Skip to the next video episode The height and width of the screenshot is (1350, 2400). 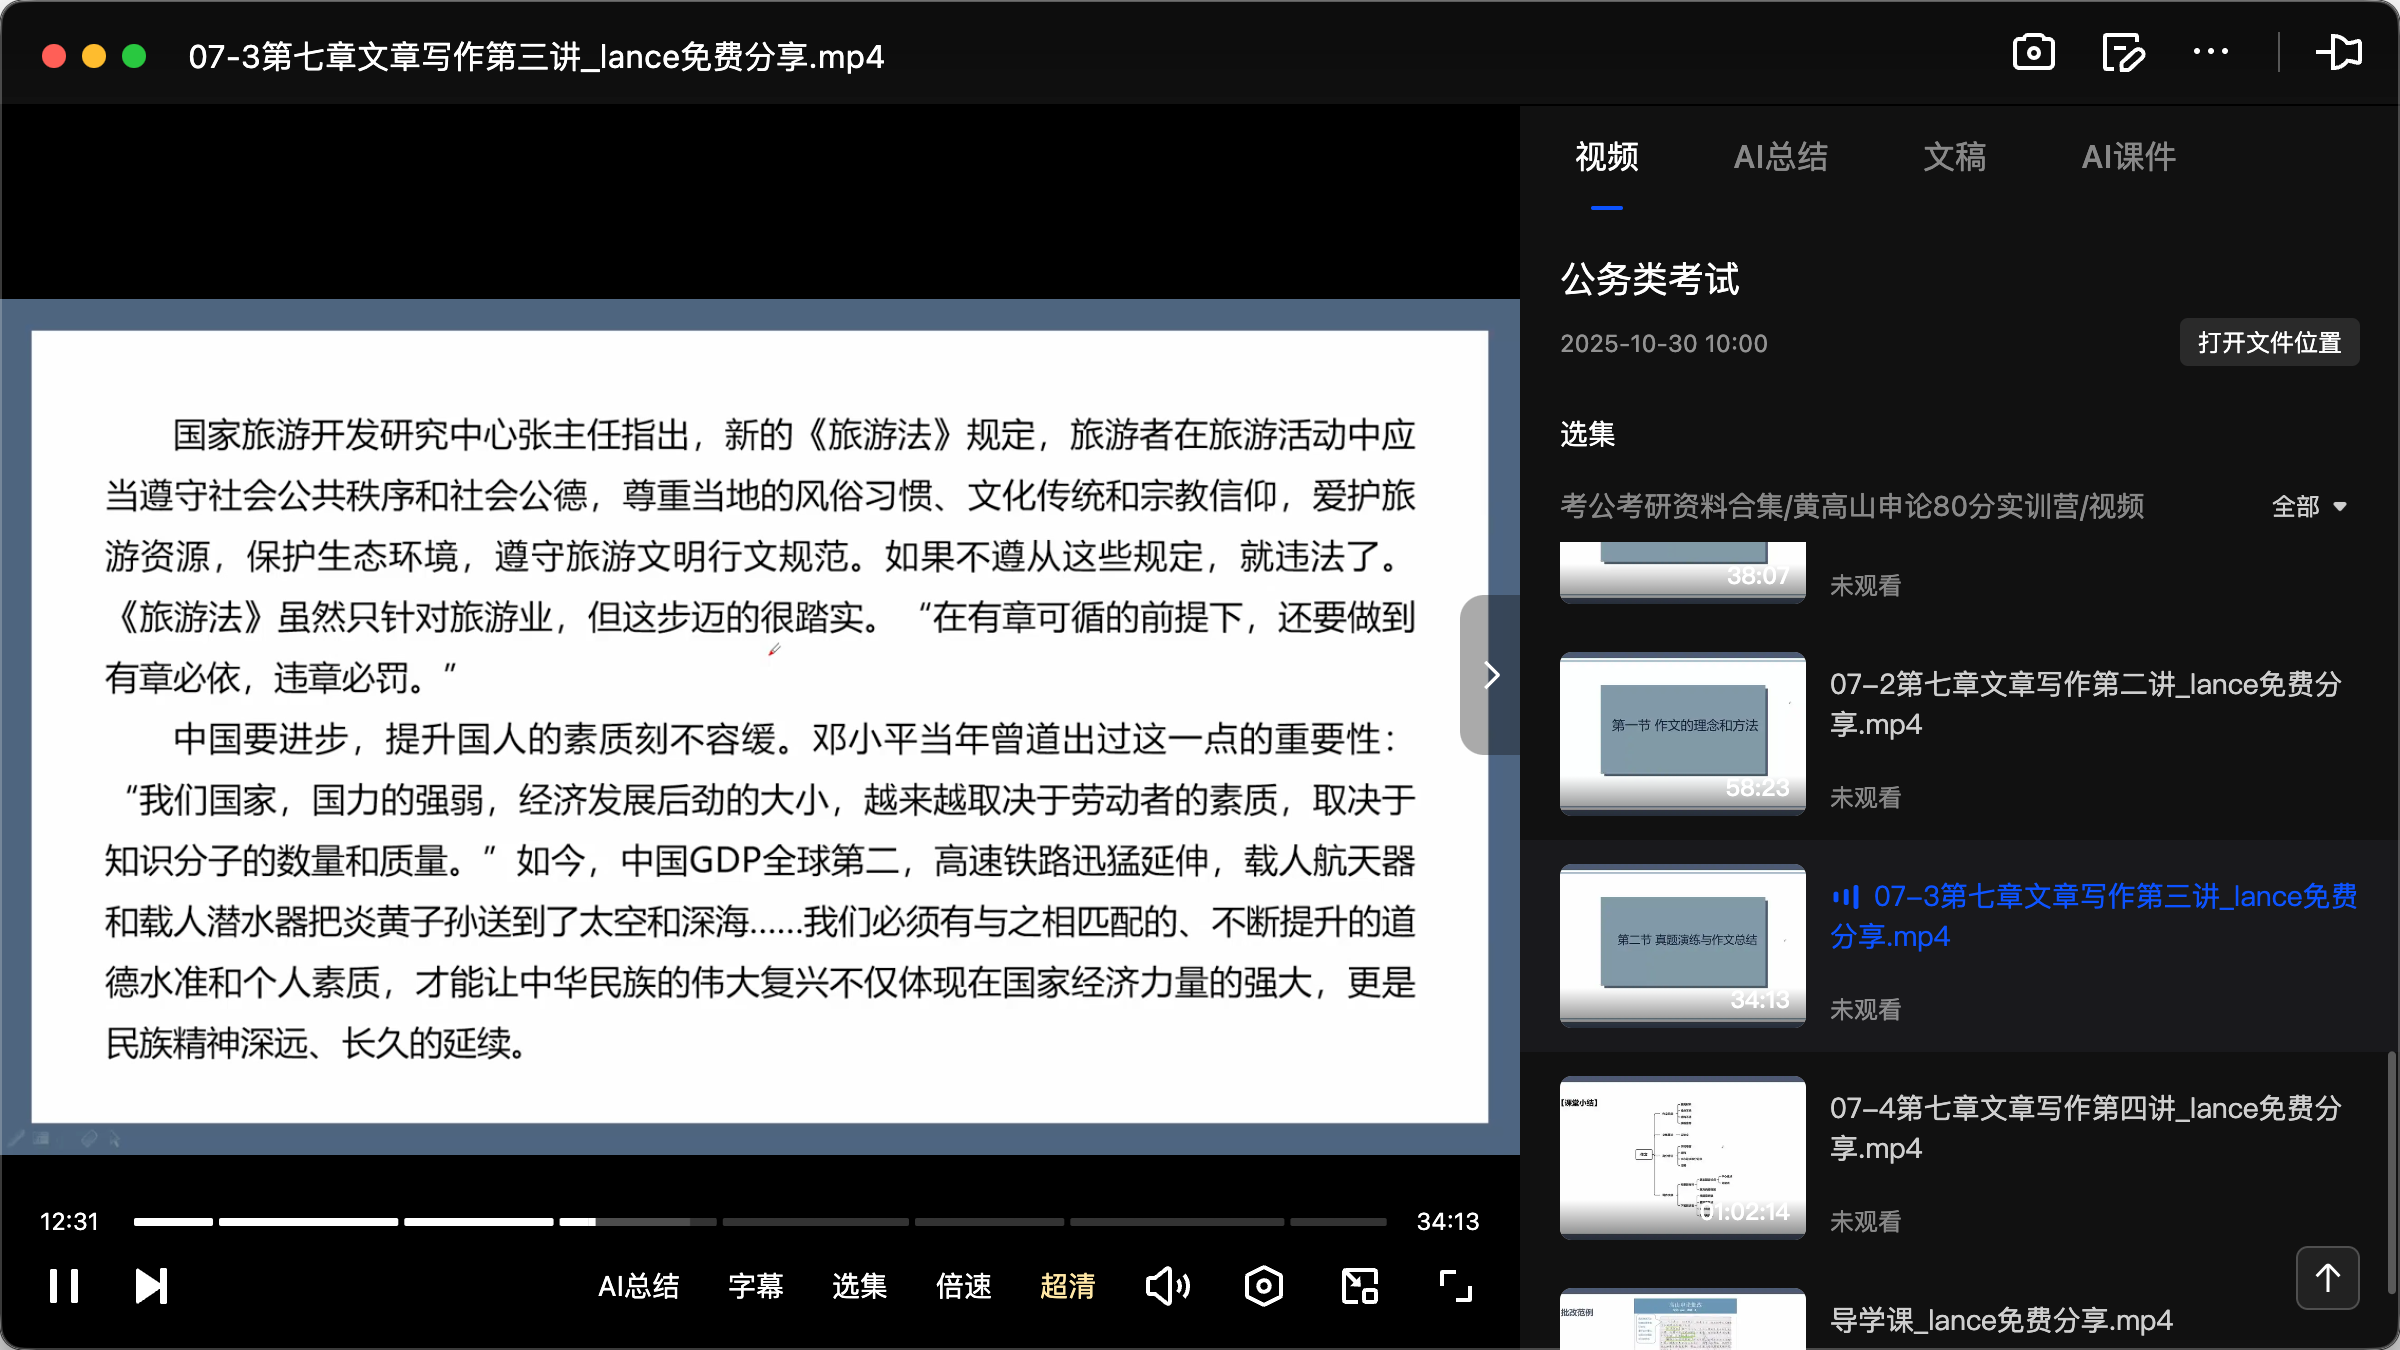[150, 1286]
